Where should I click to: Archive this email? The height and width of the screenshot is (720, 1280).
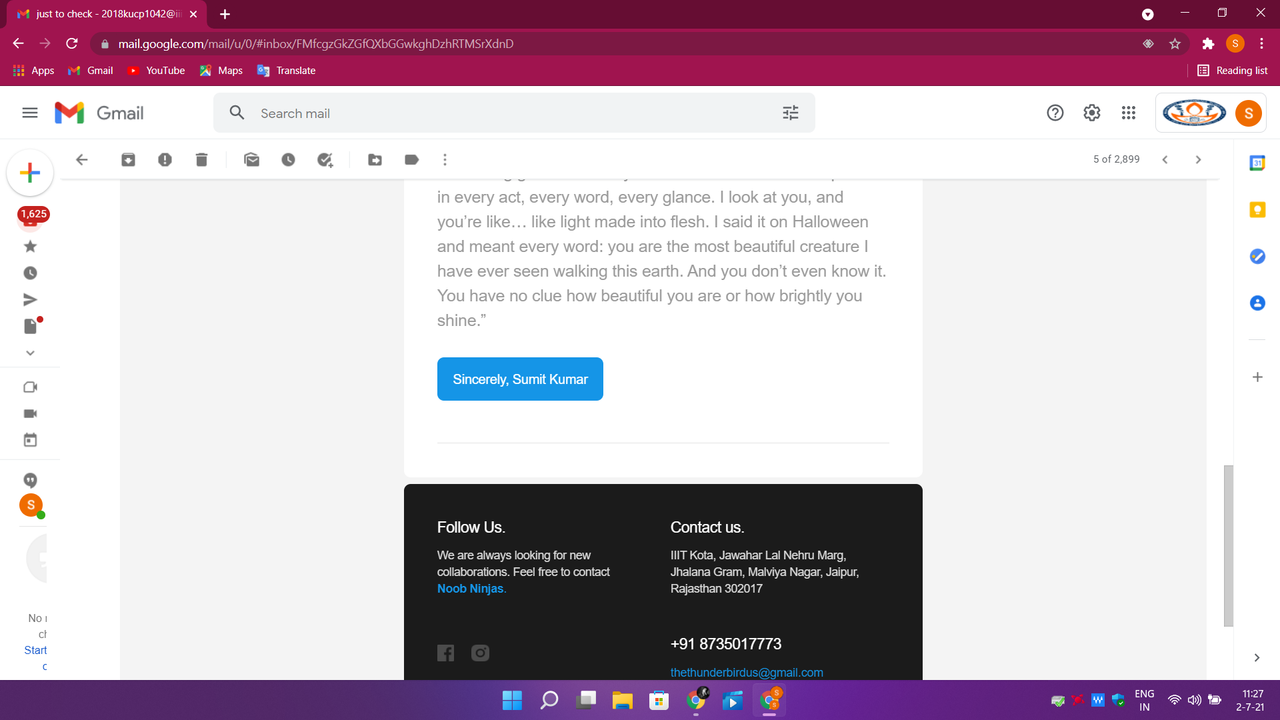[x=128, y=159]
